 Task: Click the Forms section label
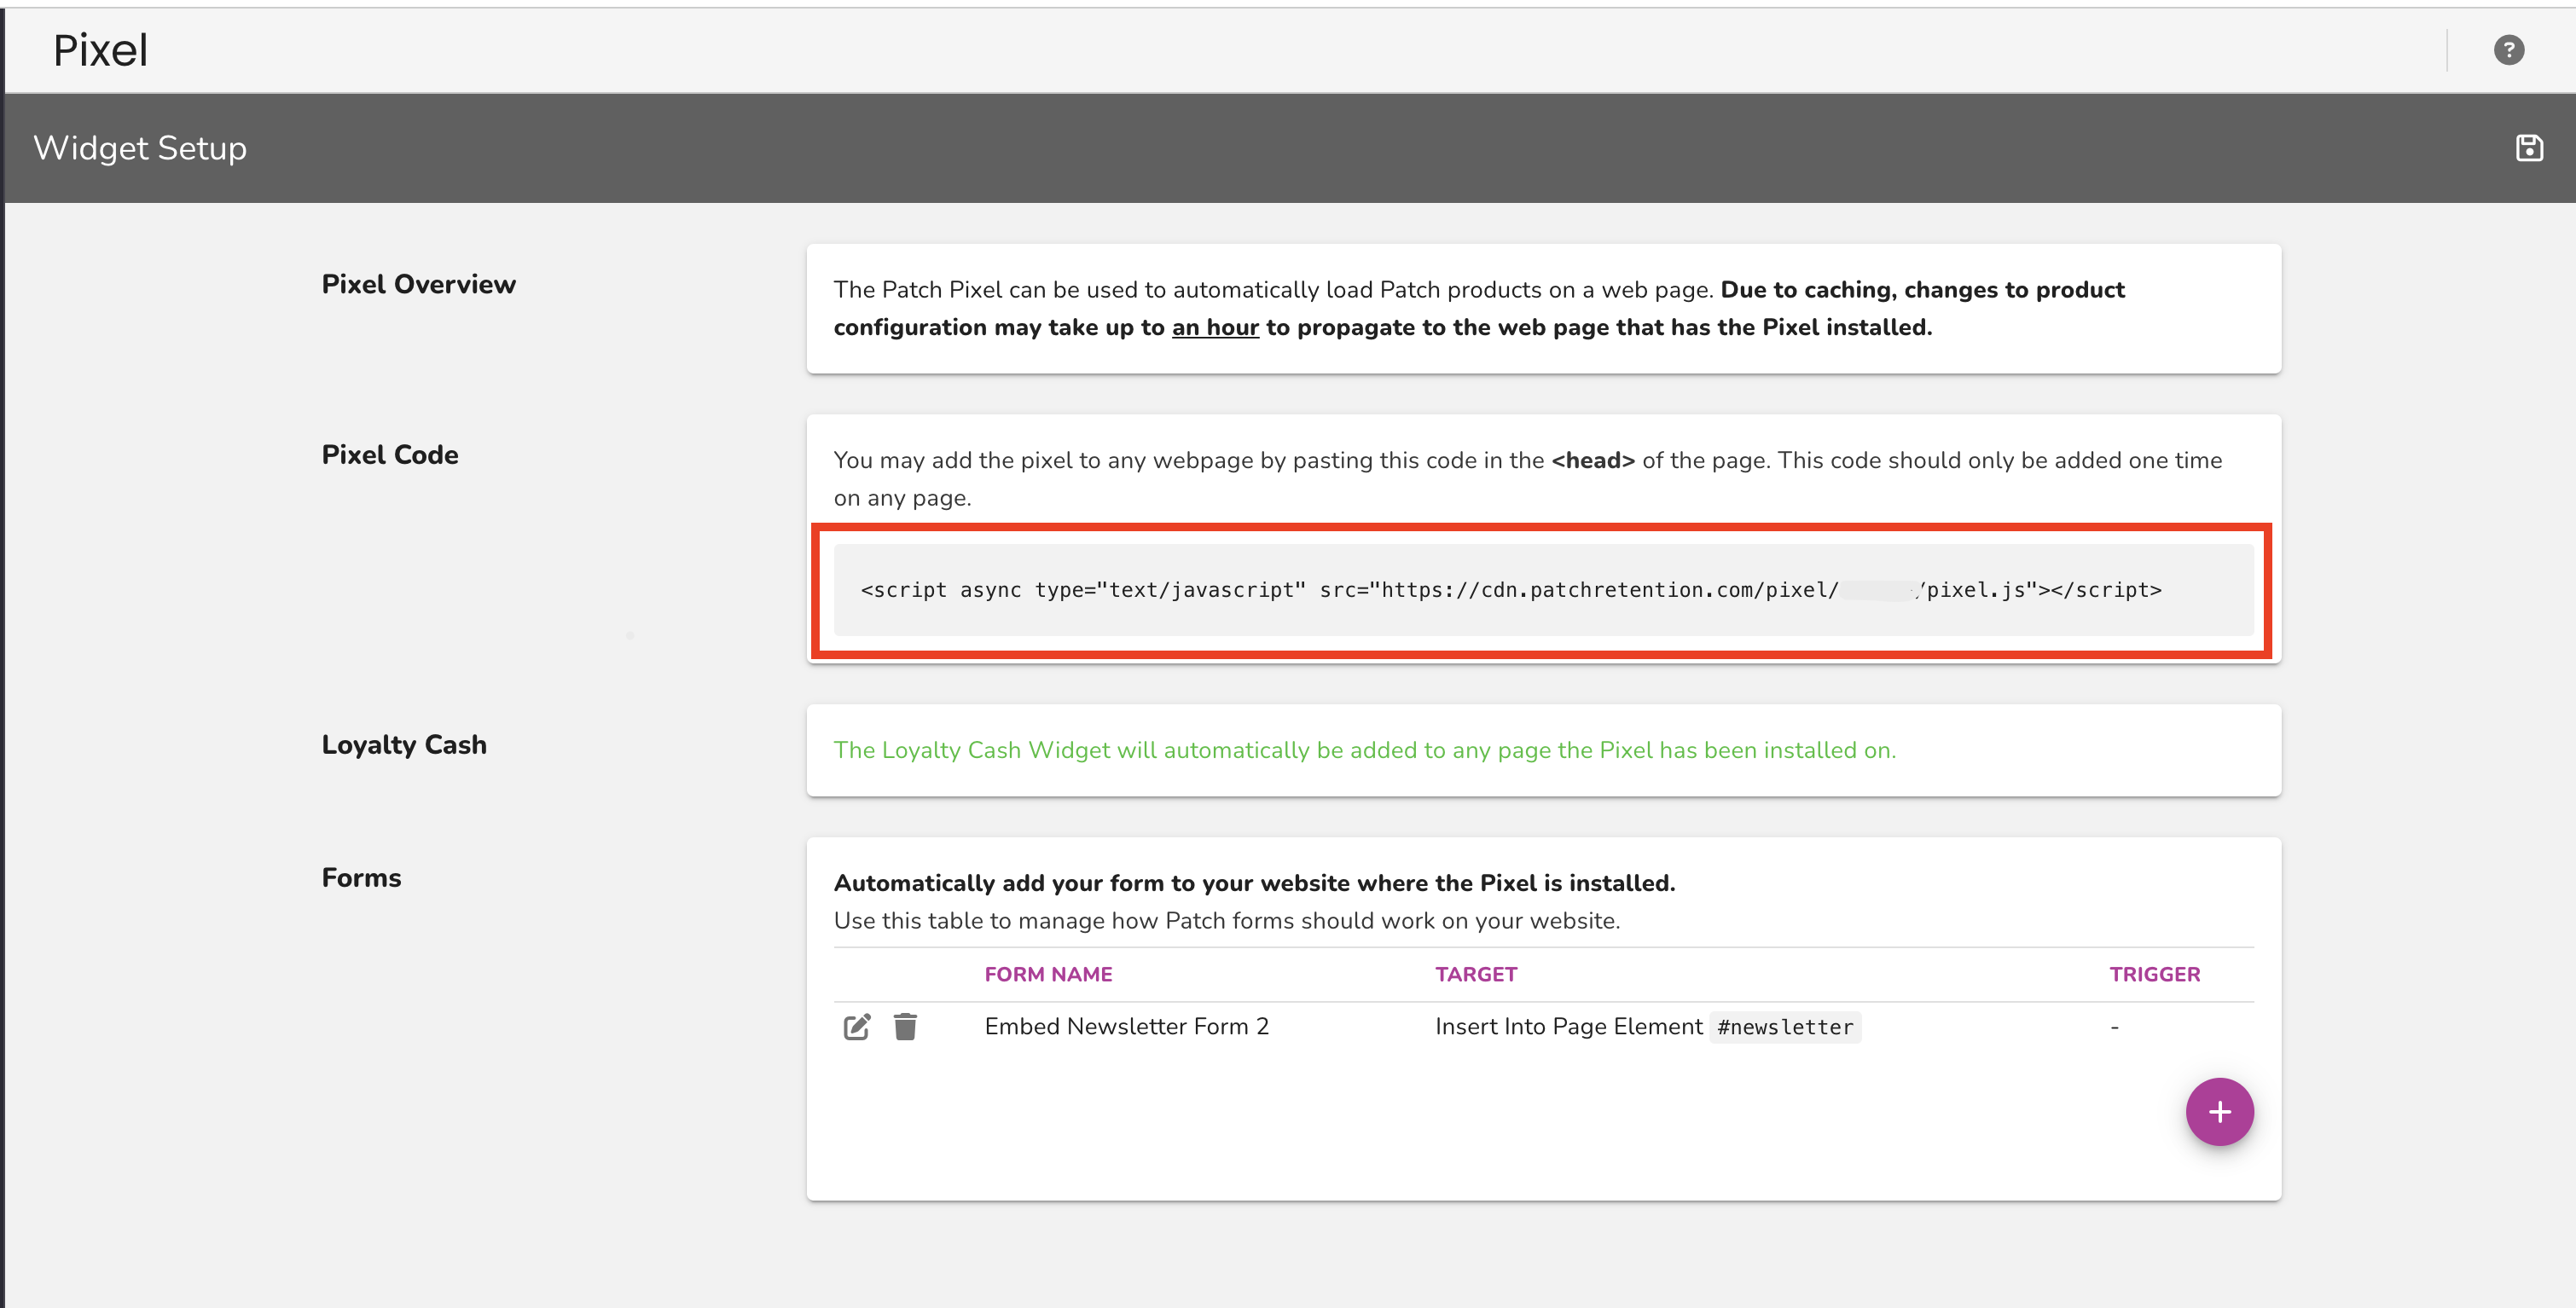click(361, 878)
